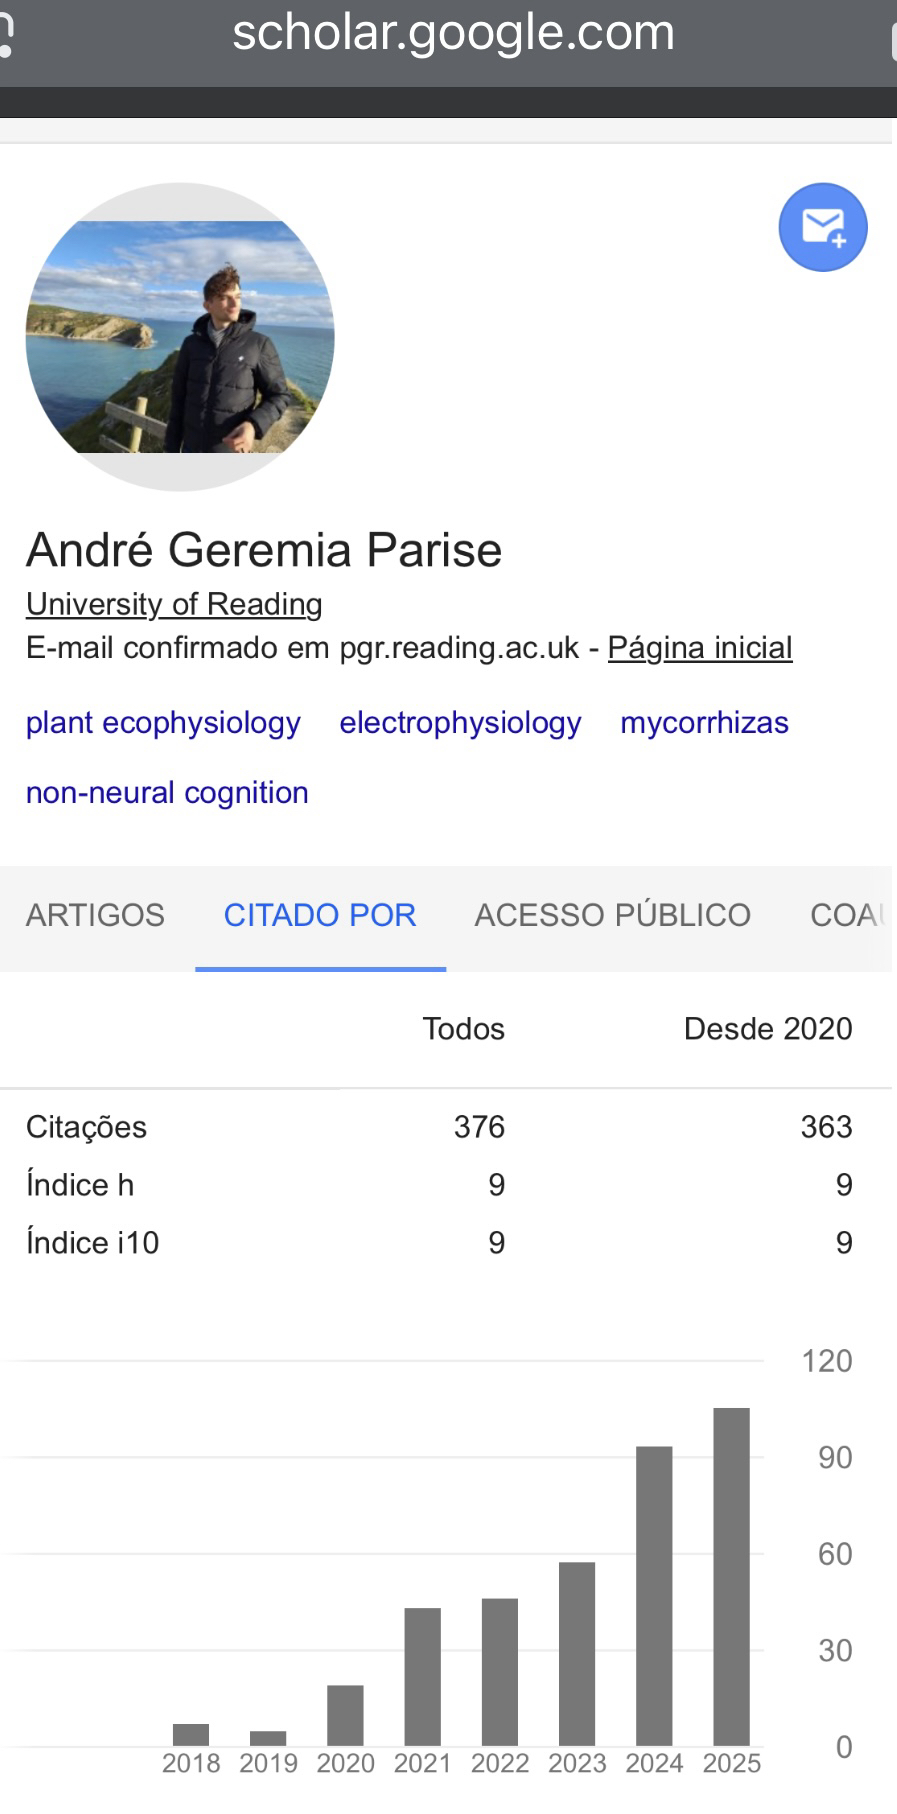This screenshot has height=1814, width=897.
Task: Switch to the CITADO POR tab
Action: [320, 915]
